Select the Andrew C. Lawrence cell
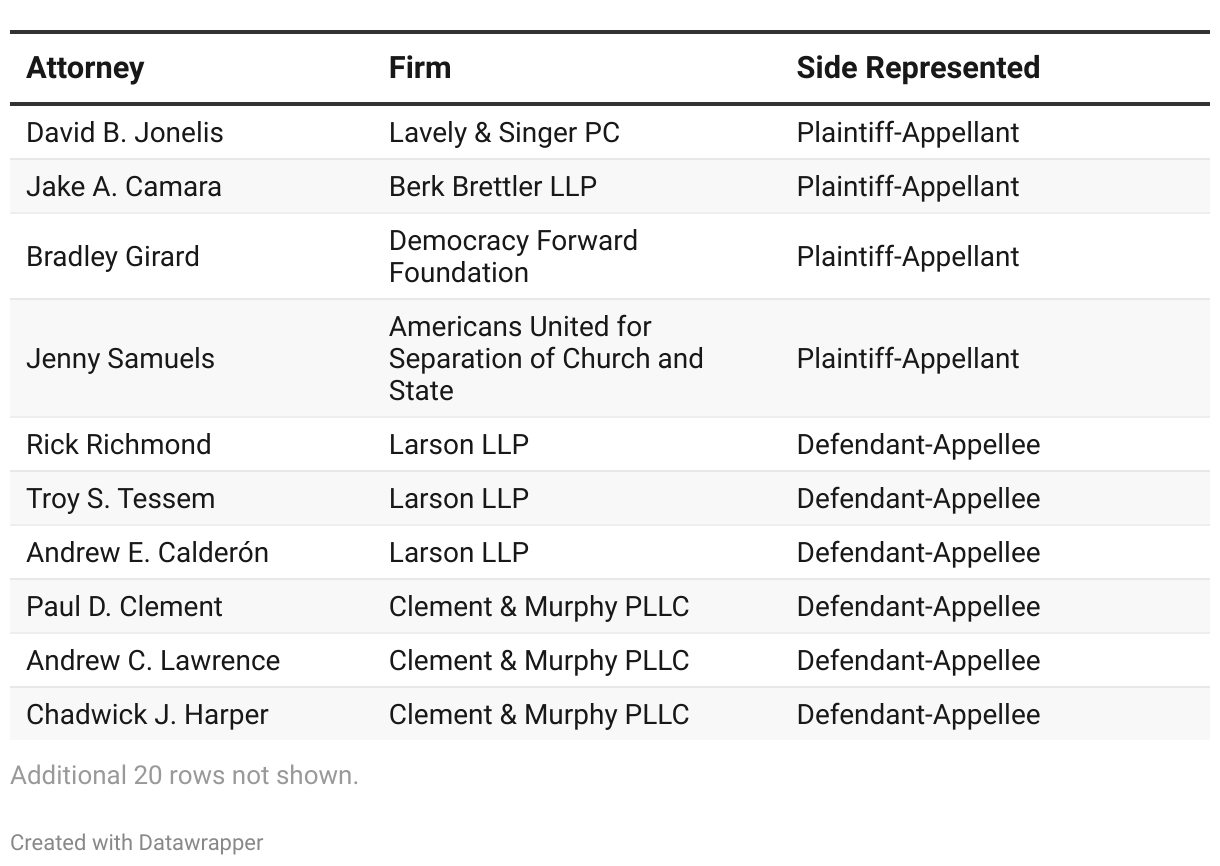This screenshot has height=866, width=1220. (153, 661)
